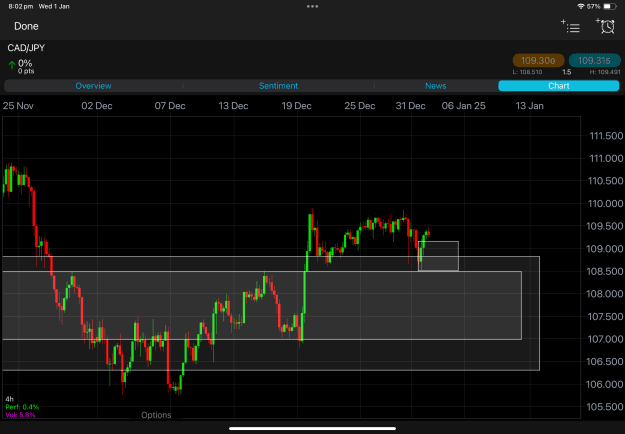
Task: Tap the 105.500 price axis label
Action: pos(605,407)
